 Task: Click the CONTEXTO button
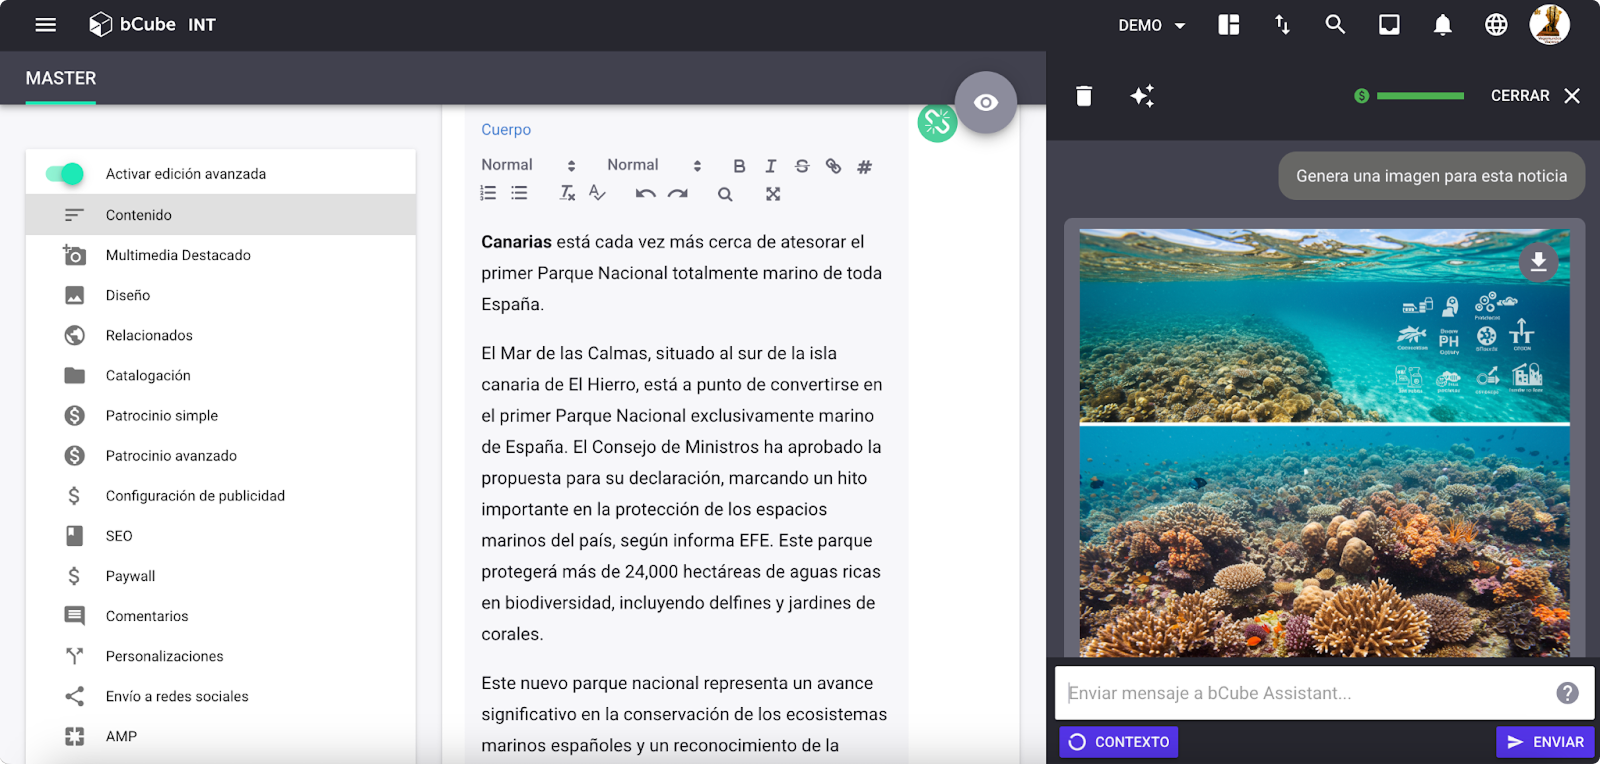tap(1119, 742)
